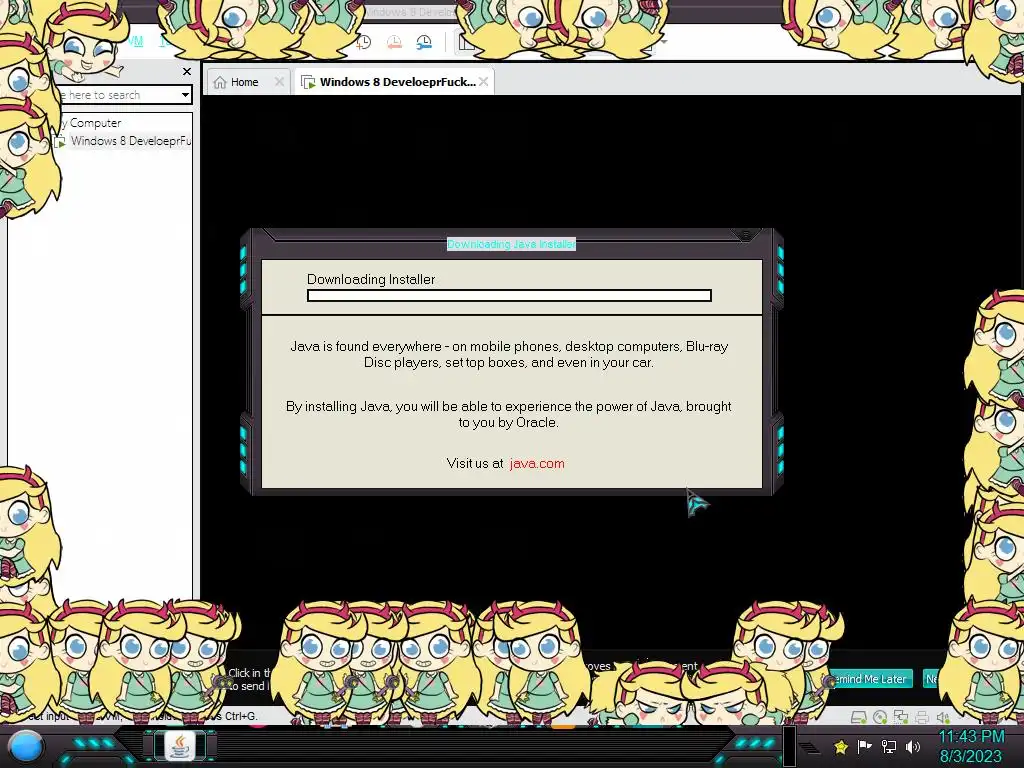This screenshot has height=768, width=1024.
Task: Click the "Visit us at" text
Action: point(475,464)
